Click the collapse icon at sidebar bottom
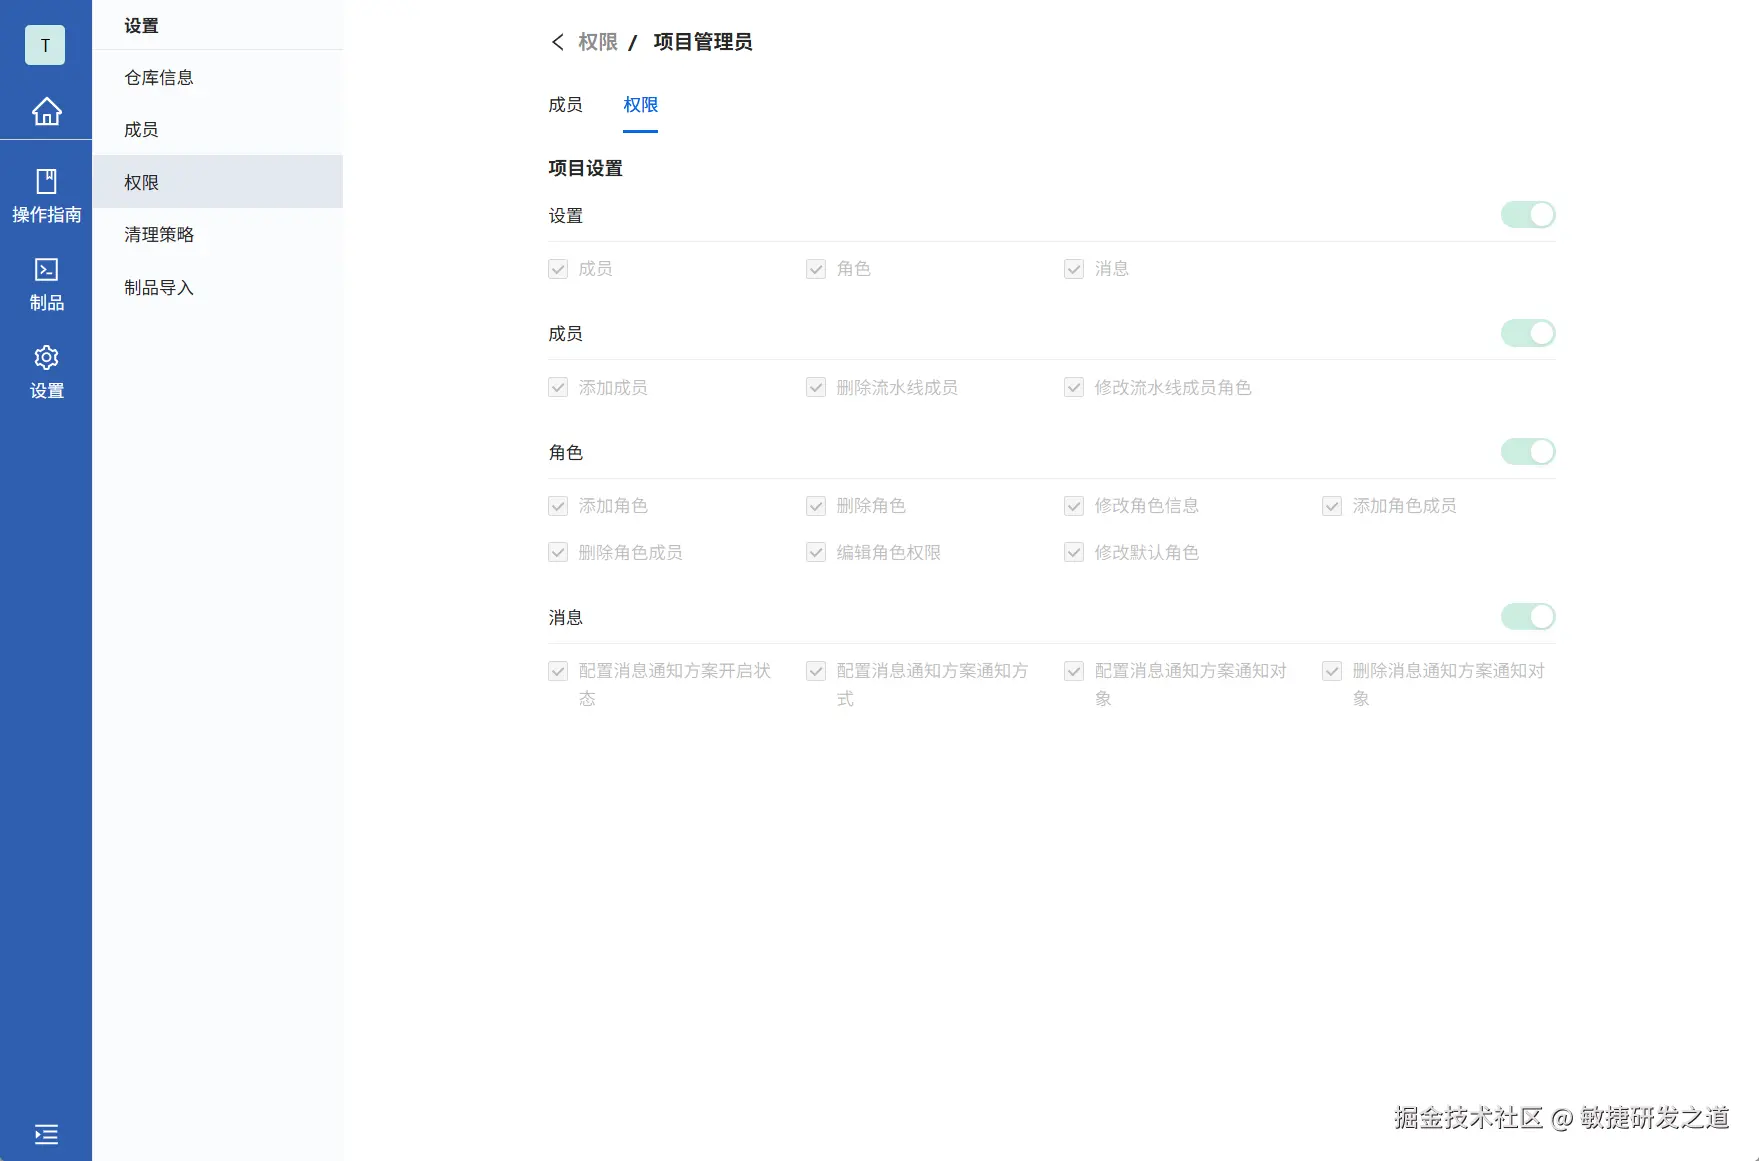Screen dimensions: 1759x1161 pyautogui.click(x=45, y=1135)
